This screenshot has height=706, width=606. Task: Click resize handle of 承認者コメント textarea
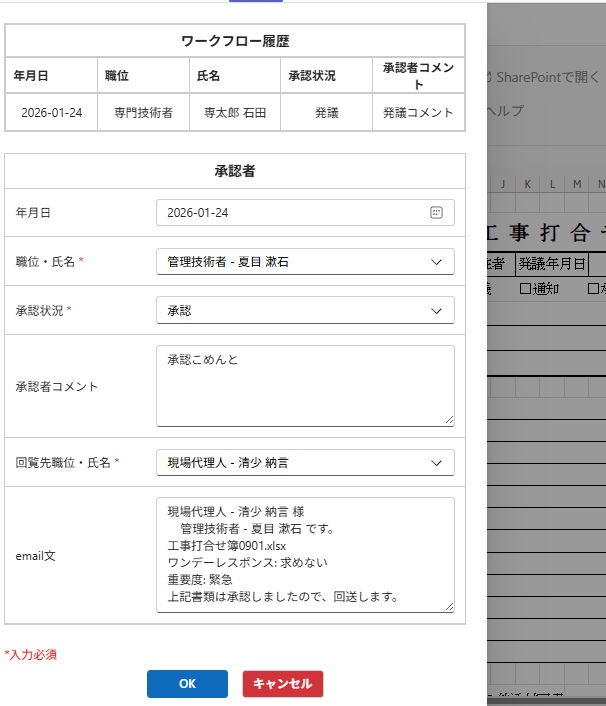tap(449, 420)
